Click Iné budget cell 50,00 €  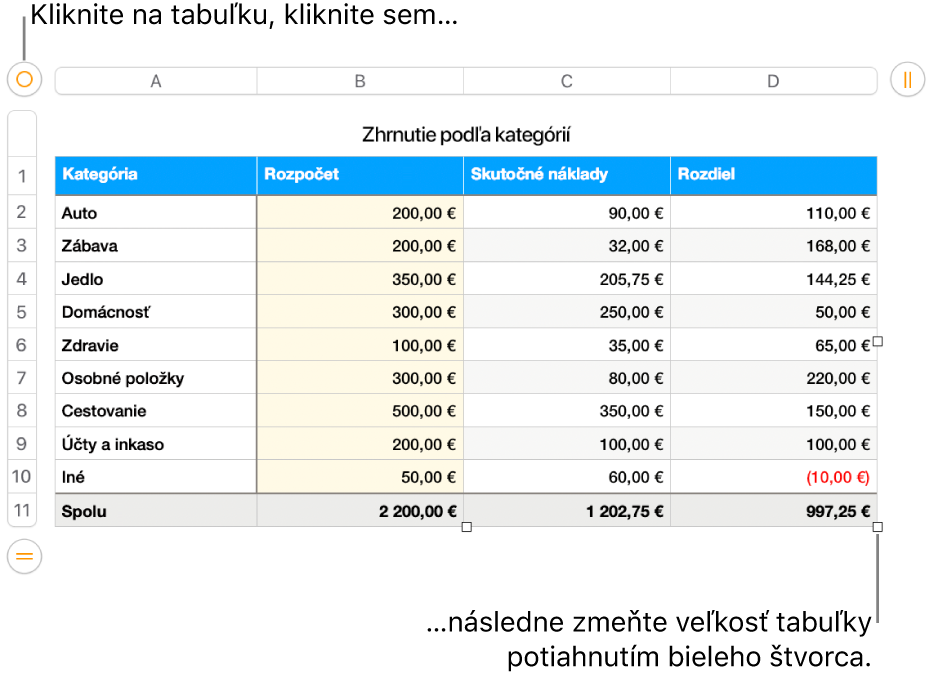[x=360, y=477]
